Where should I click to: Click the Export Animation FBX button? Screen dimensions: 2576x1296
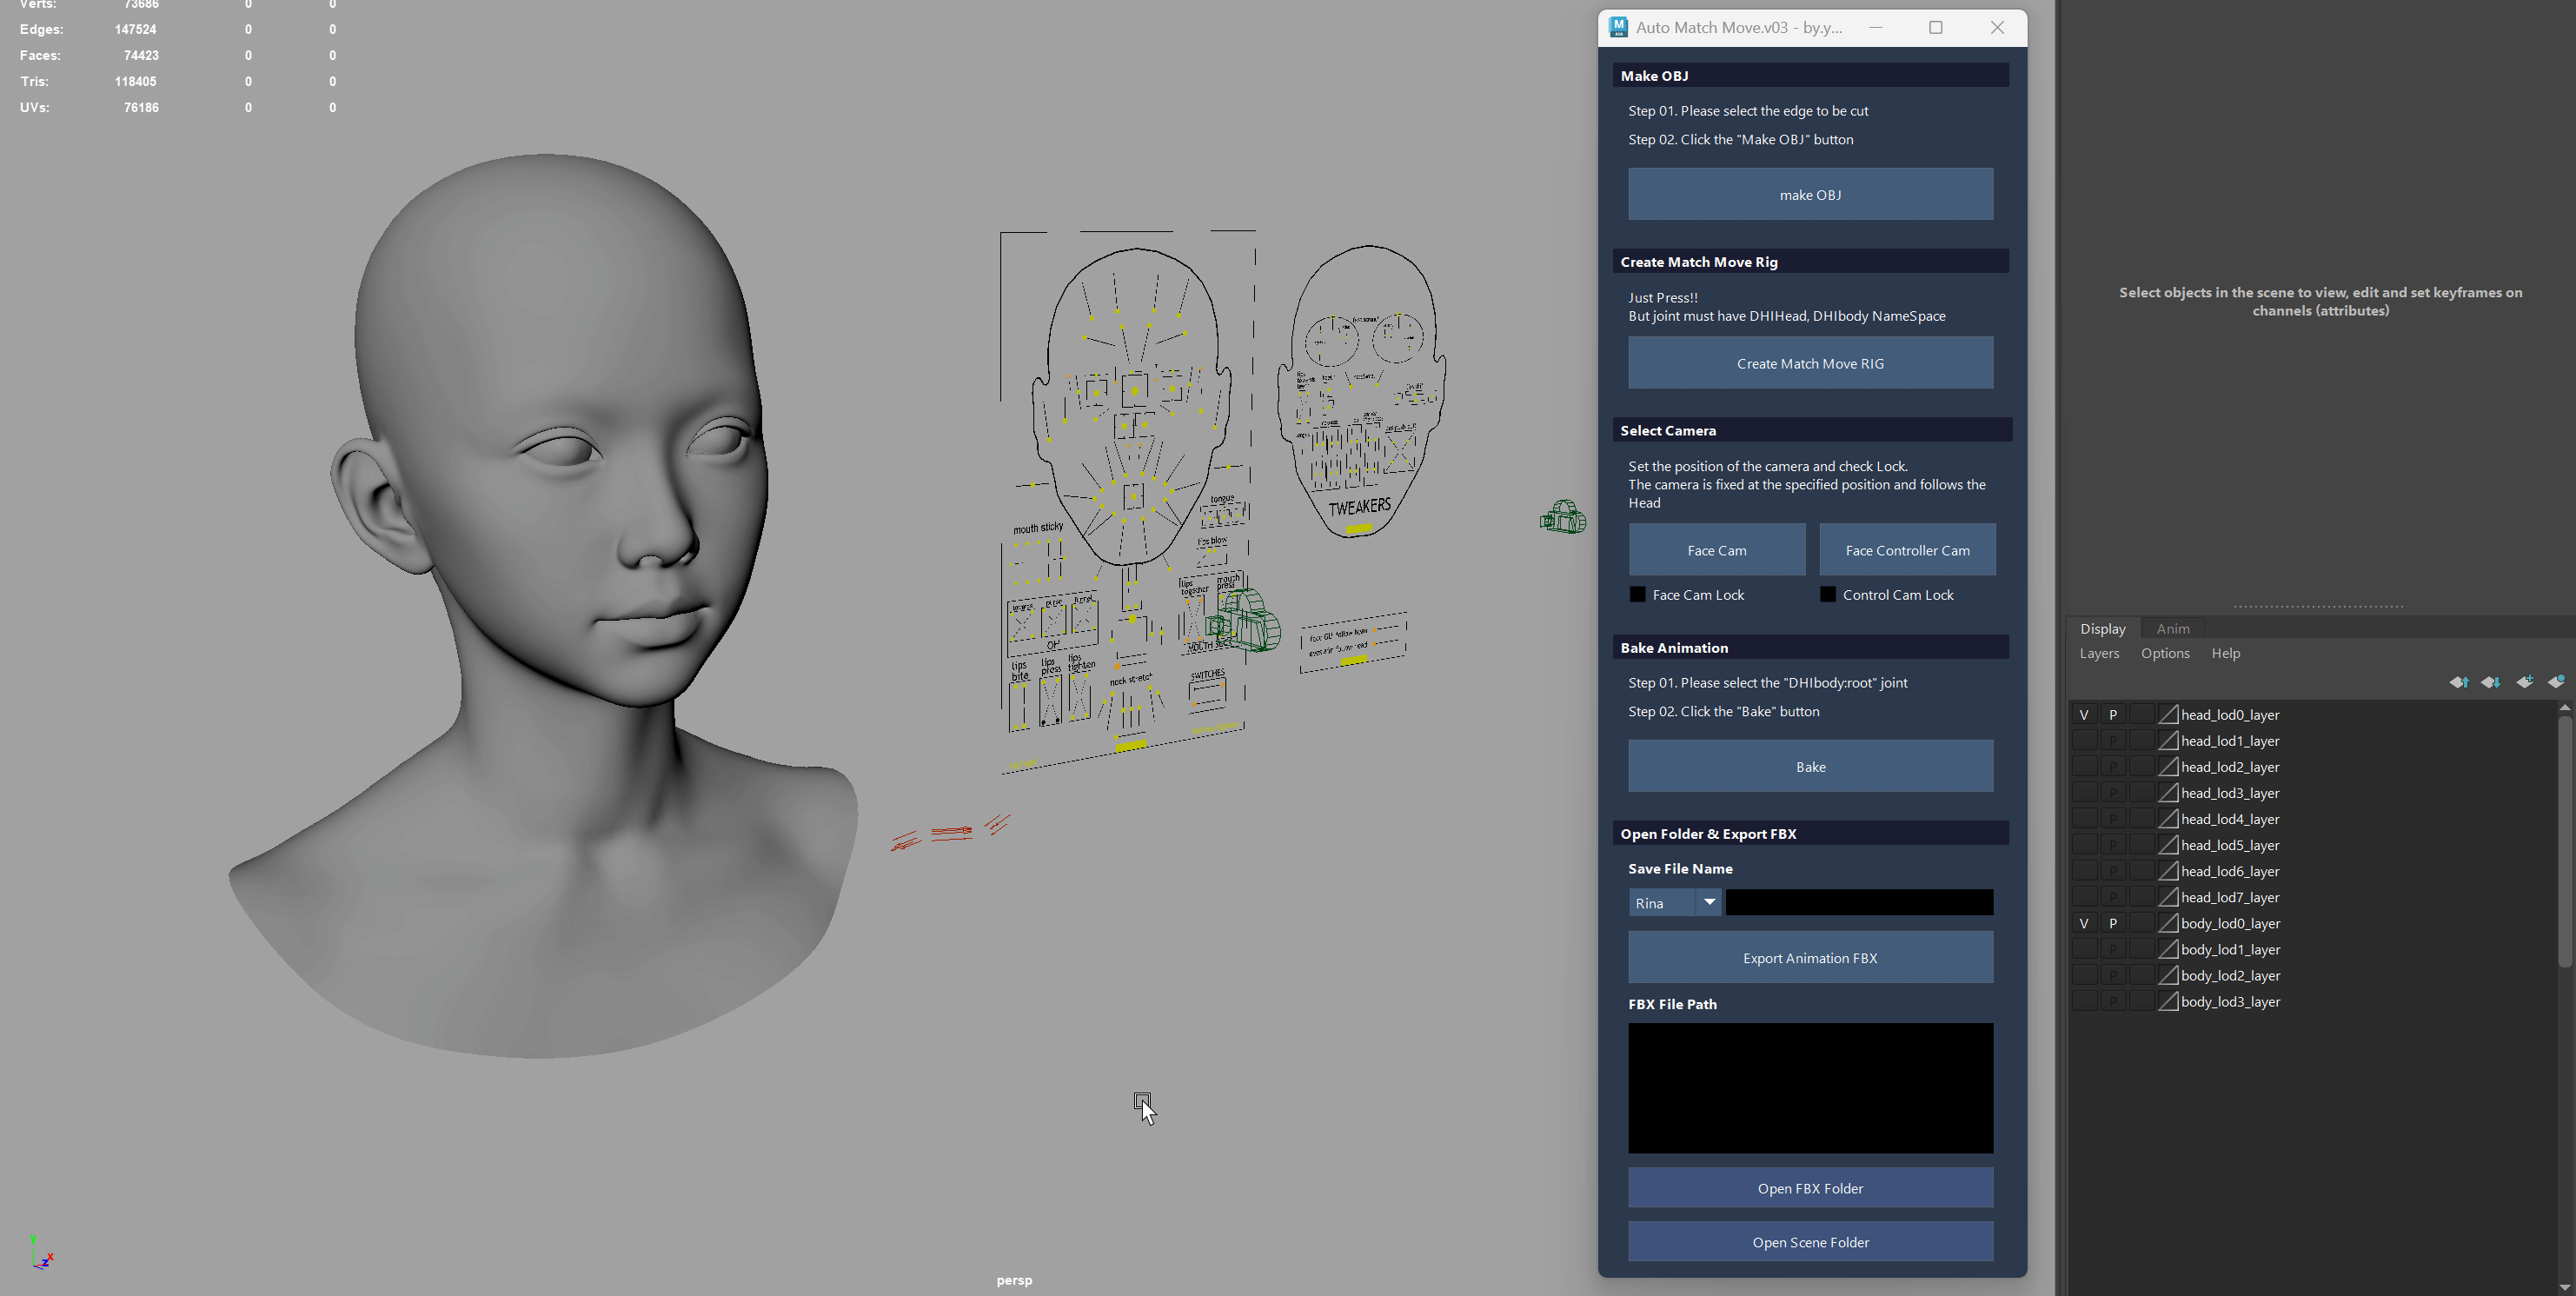[1809, 958]
